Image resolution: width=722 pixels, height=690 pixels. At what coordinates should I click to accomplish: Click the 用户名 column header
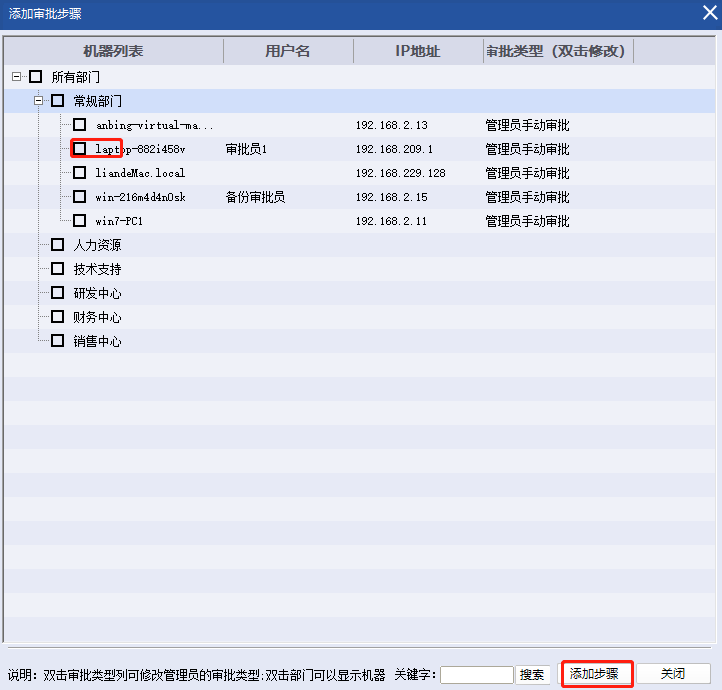pyautogui.click(x=288, y=51)
